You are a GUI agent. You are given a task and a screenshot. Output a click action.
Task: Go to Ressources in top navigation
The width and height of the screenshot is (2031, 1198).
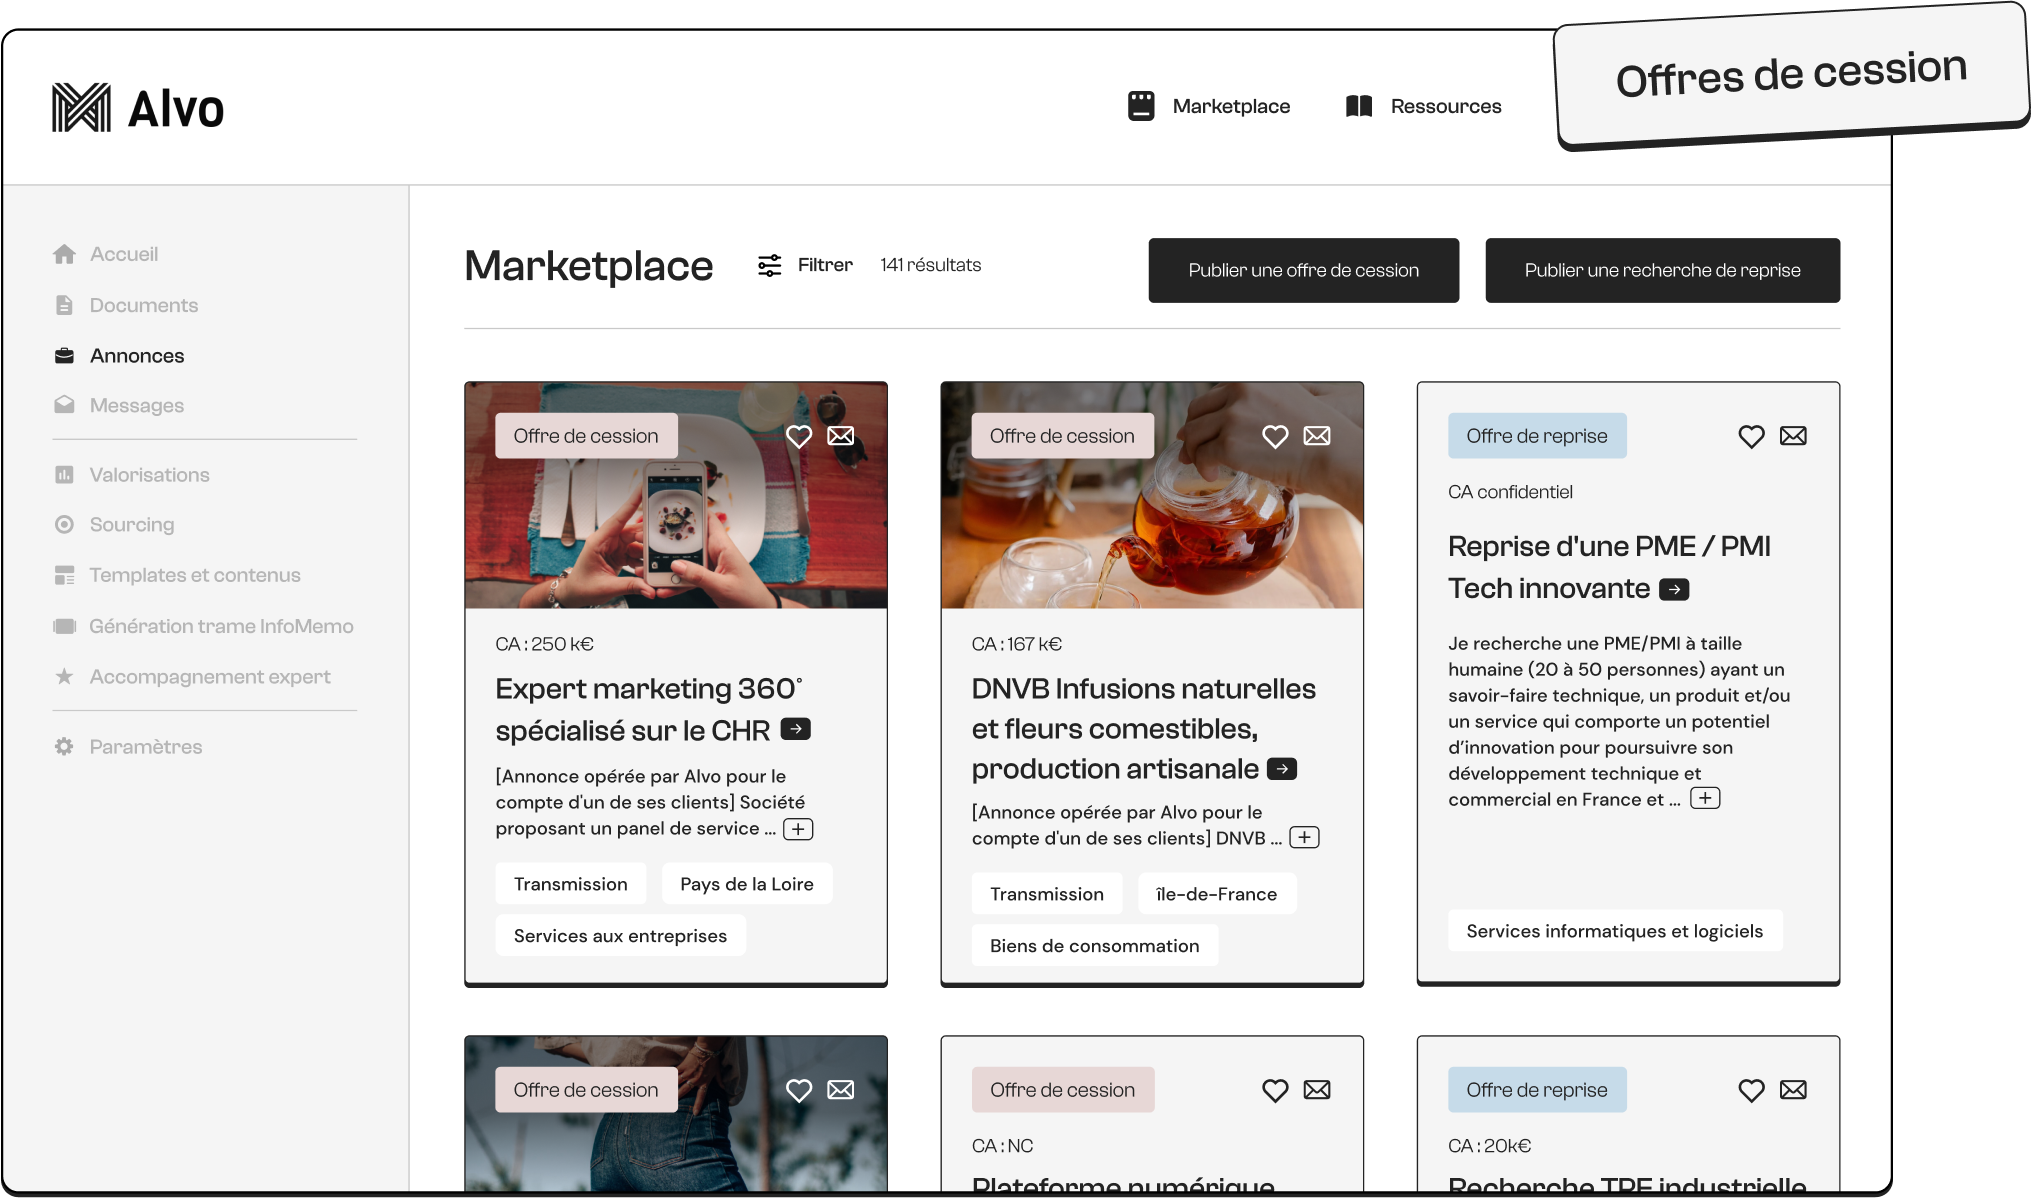[1424, 106]
